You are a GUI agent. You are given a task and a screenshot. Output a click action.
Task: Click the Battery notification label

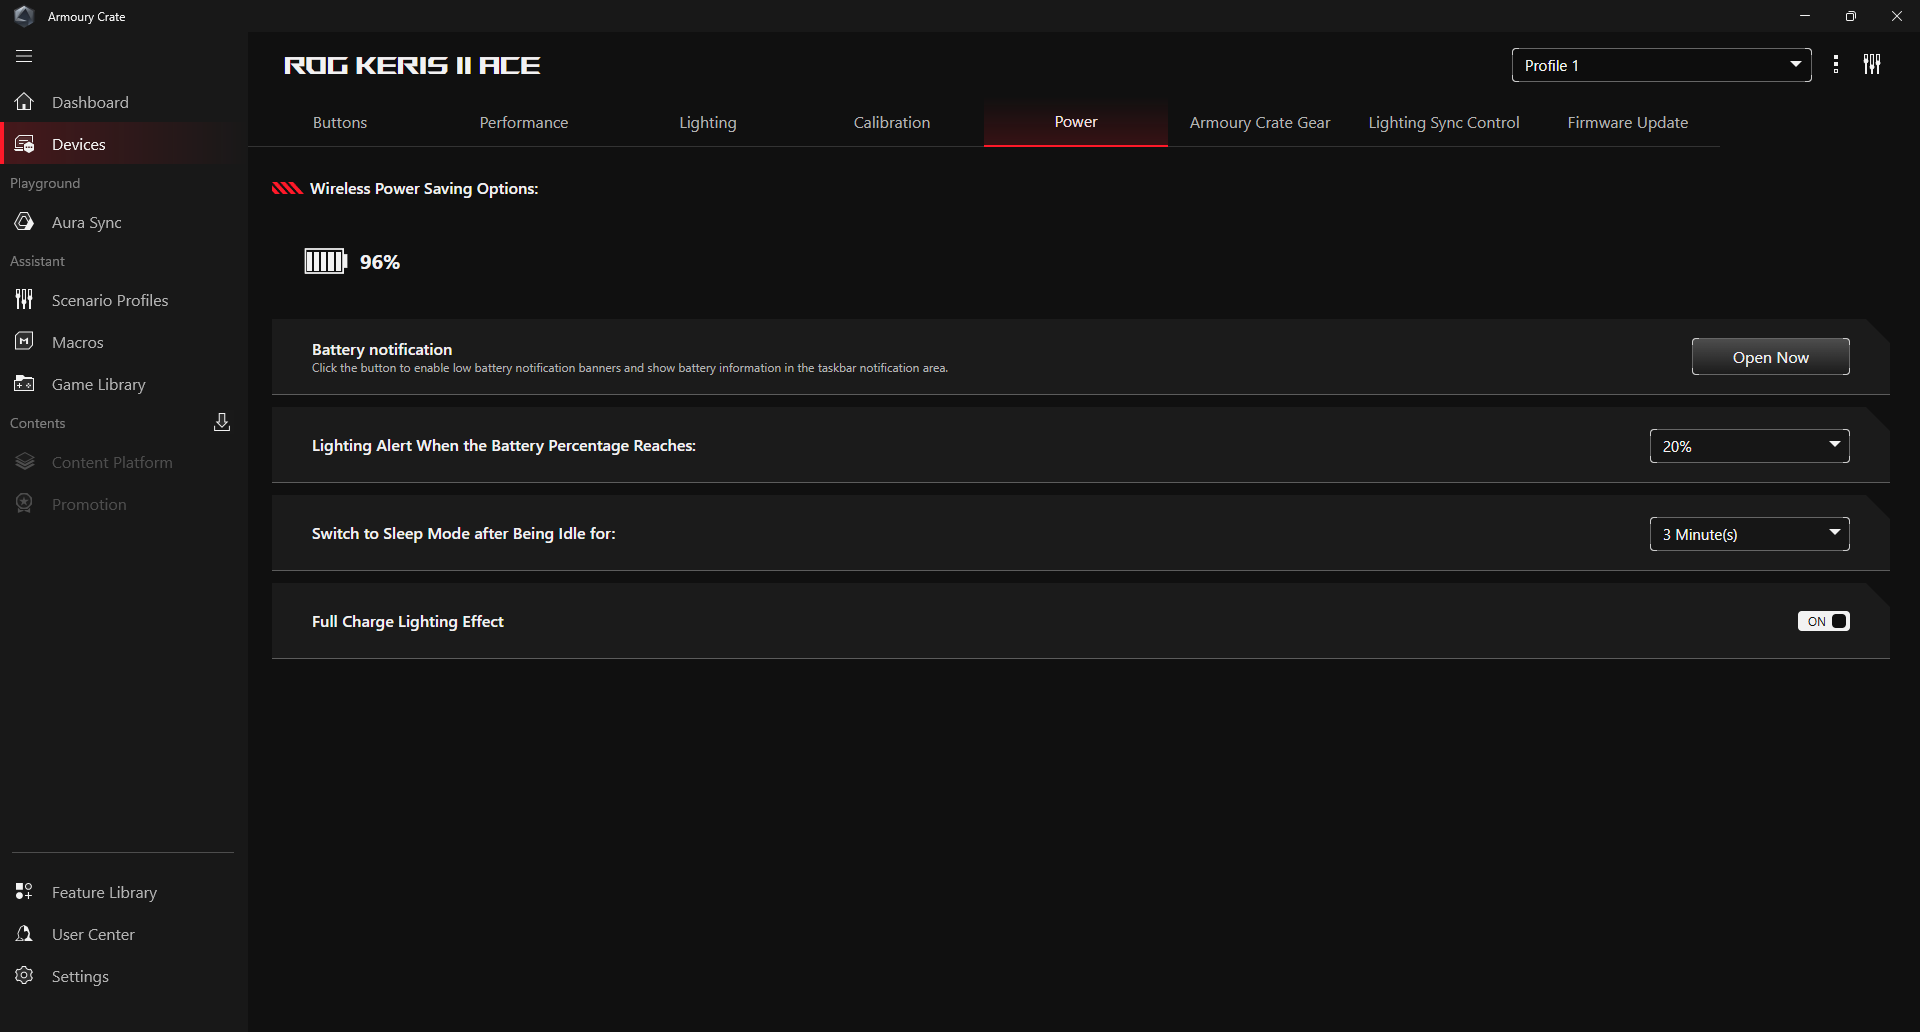click(382, 349)
